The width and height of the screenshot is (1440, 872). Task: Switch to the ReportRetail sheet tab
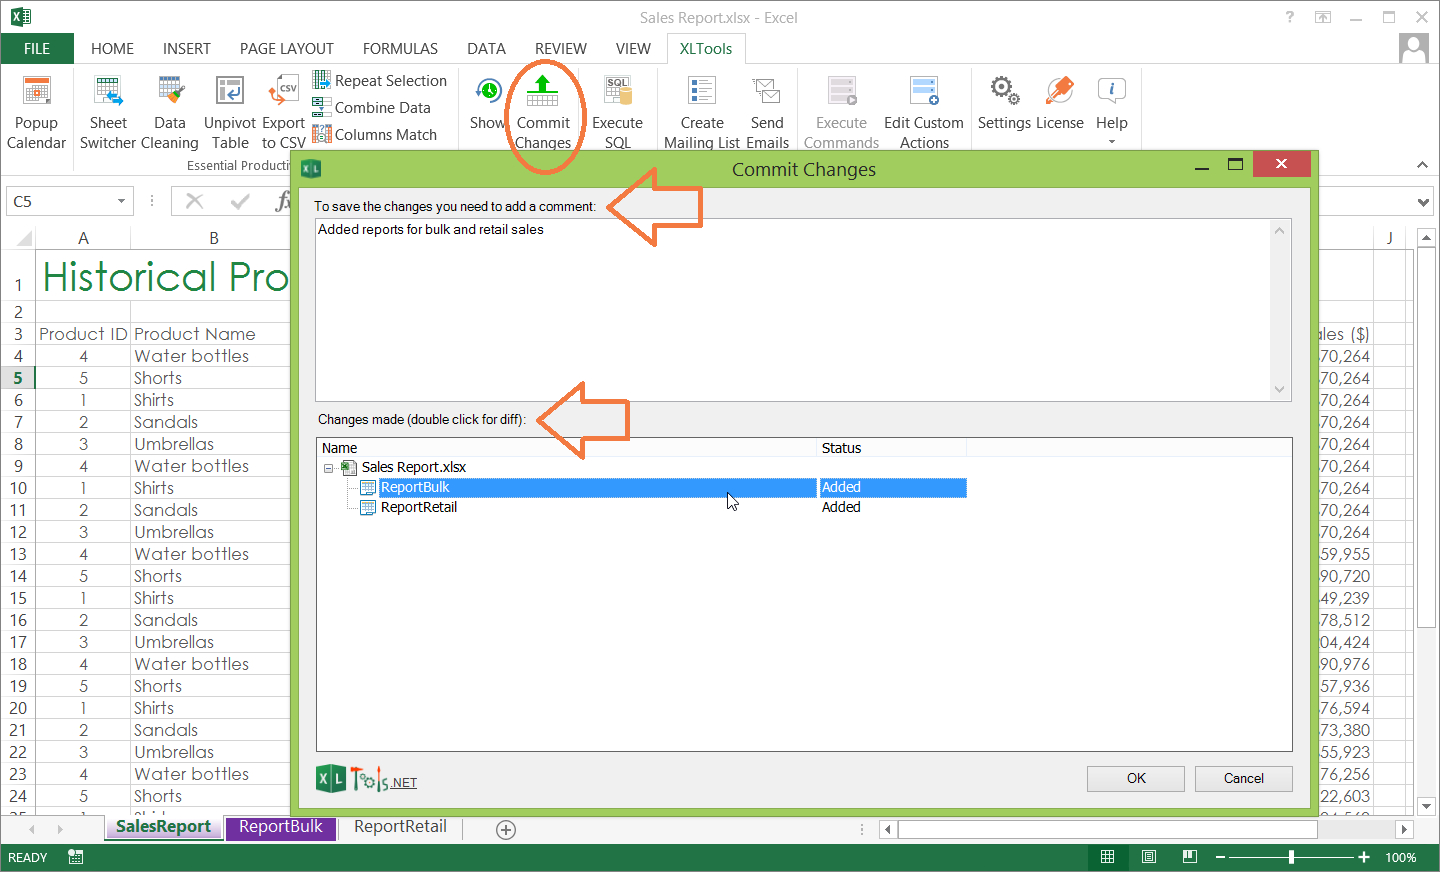400,827
